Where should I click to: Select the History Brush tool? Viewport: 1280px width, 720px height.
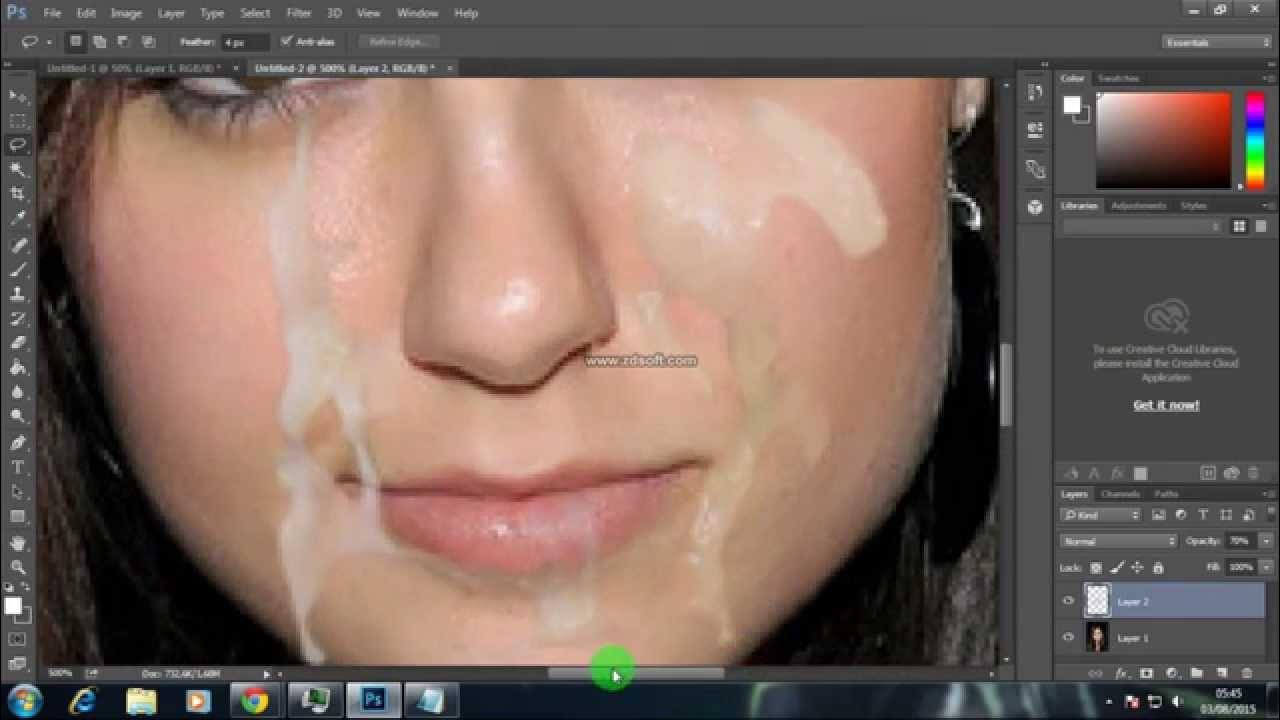click(x=18, y=319)
